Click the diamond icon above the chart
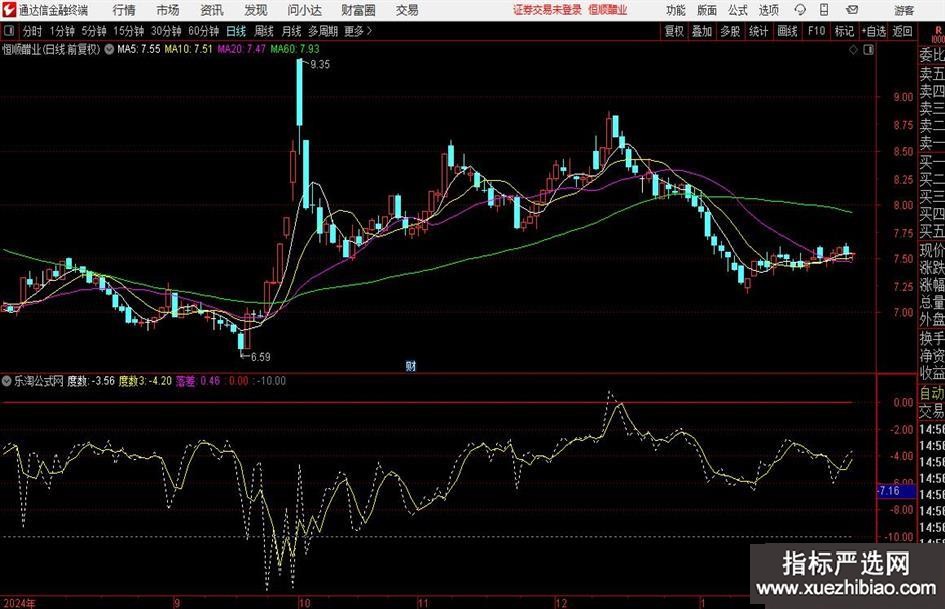This screenshot has height=609, width=945. tap(853, 50)
